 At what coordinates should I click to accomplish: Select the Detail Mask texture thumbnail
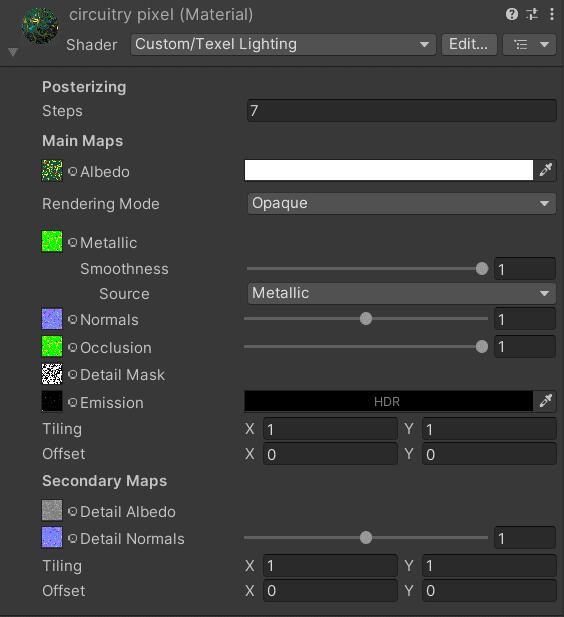pos(52,374)
